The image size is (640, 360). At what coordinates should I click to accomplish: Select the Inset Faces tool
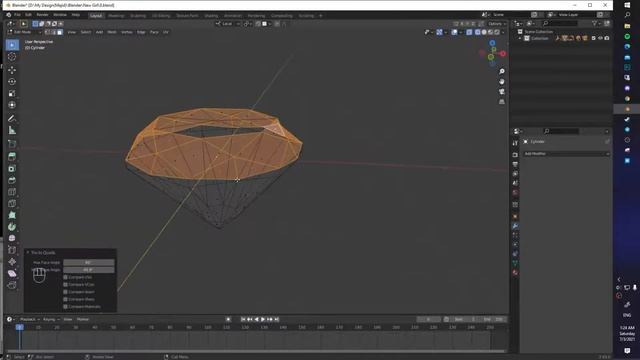pyautogui.click(x=12, y=169)
